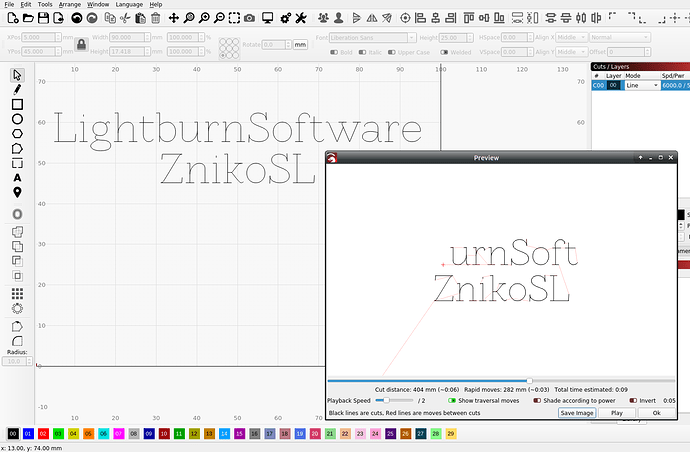Activate the Create Text tool
This screenshot has height=452, width=690.
point(17,178)
